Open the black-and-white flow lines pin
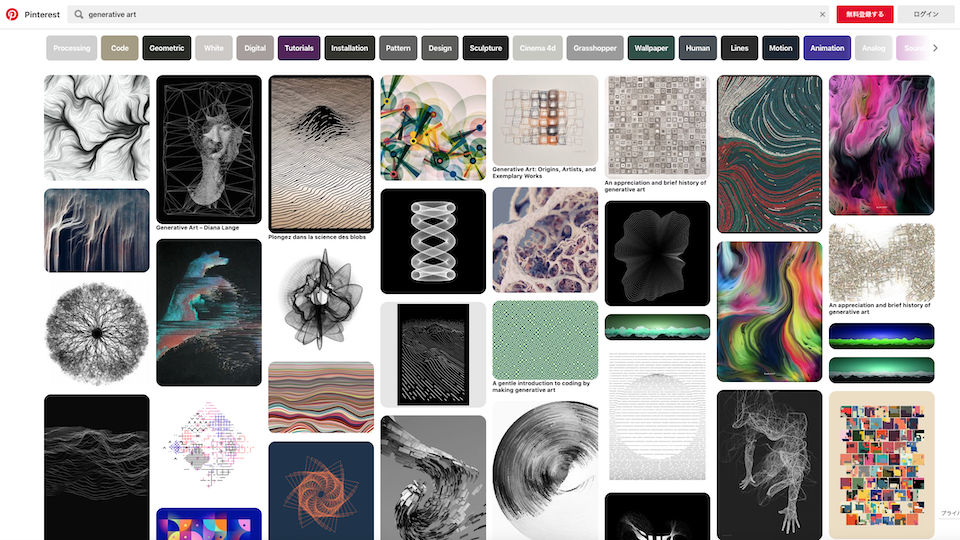960x540 pixels. [x=97, y=128]
